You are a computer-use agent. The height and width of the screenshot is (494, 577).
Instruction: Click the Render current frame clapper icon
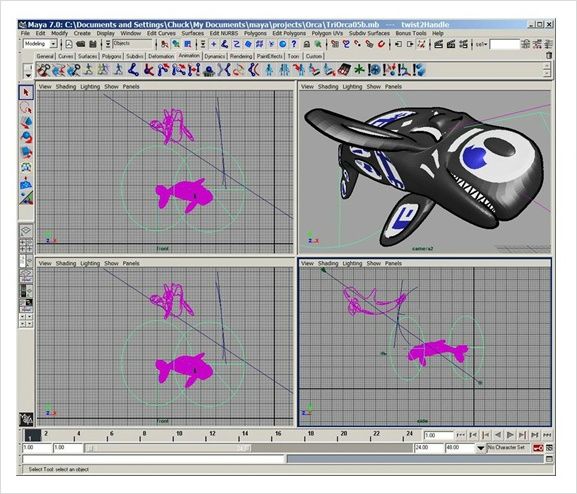tap(438, 44)
